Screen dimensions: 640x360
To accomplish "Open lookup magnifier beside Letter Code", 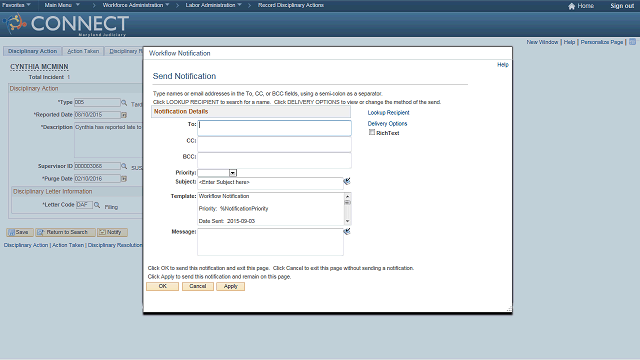I will [x=97, y=205].
